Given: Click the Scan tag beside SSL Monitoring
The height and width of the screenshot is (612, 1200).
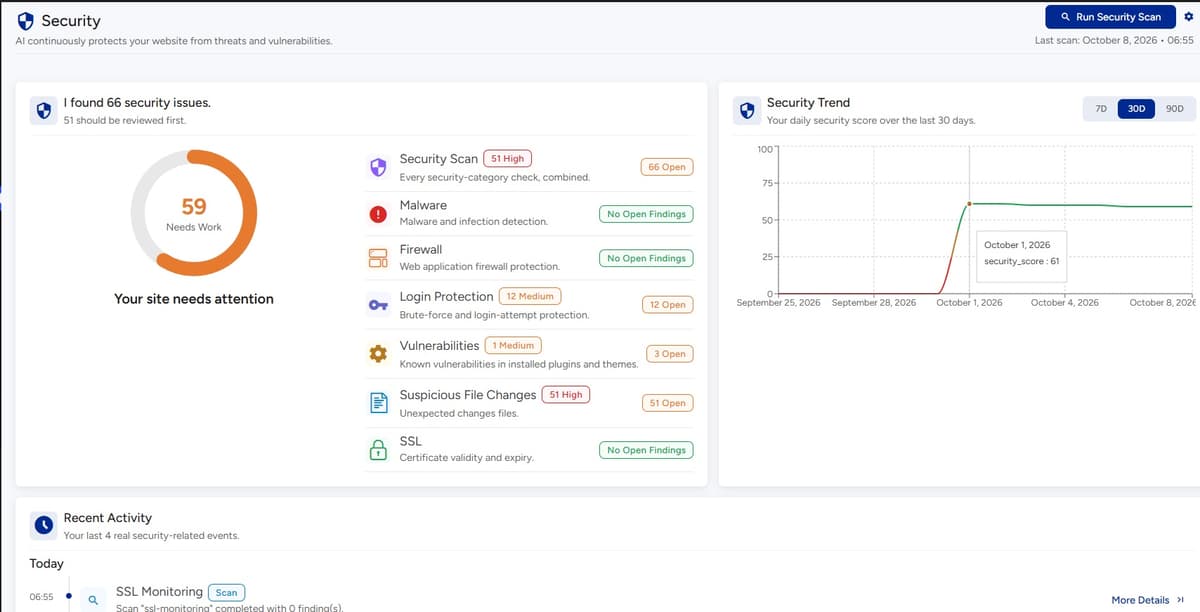Looking at the screenshot, I should point(227,593).
